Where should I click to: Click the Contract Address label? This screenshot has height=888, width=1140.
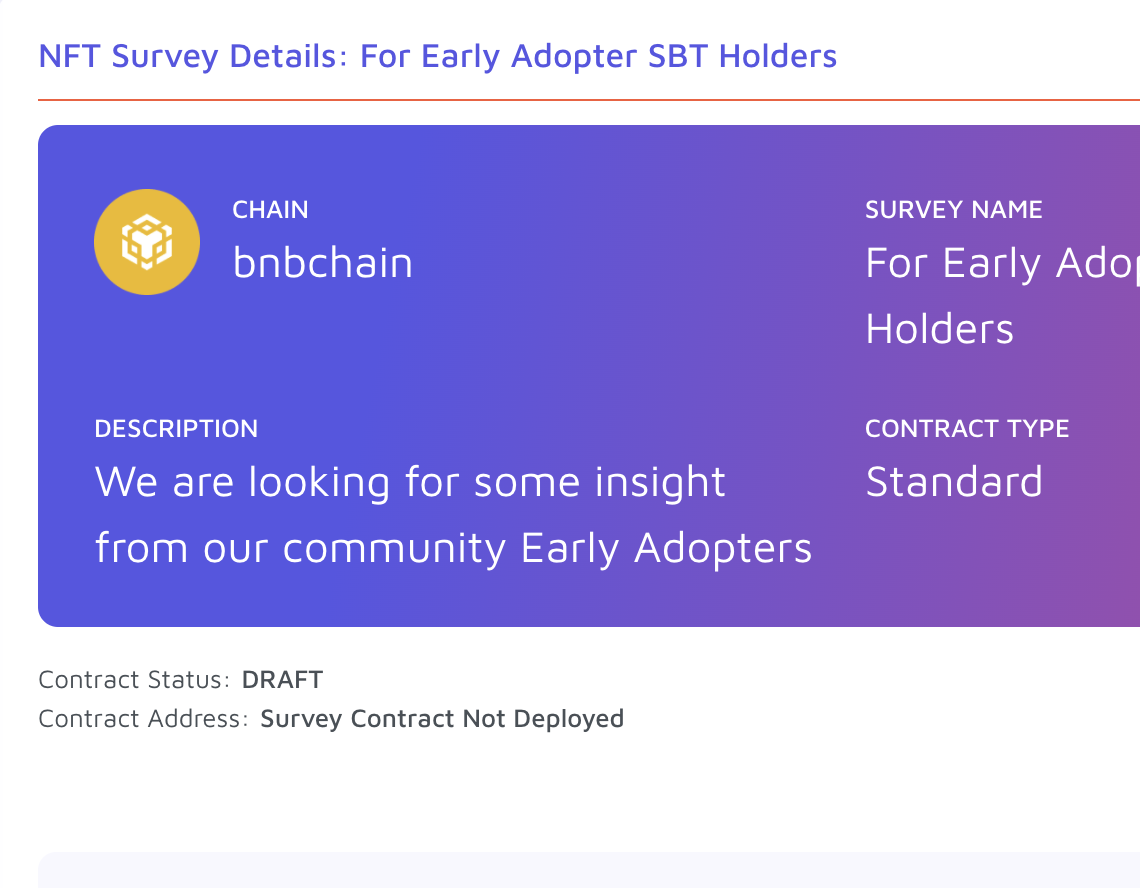point(143,719)
